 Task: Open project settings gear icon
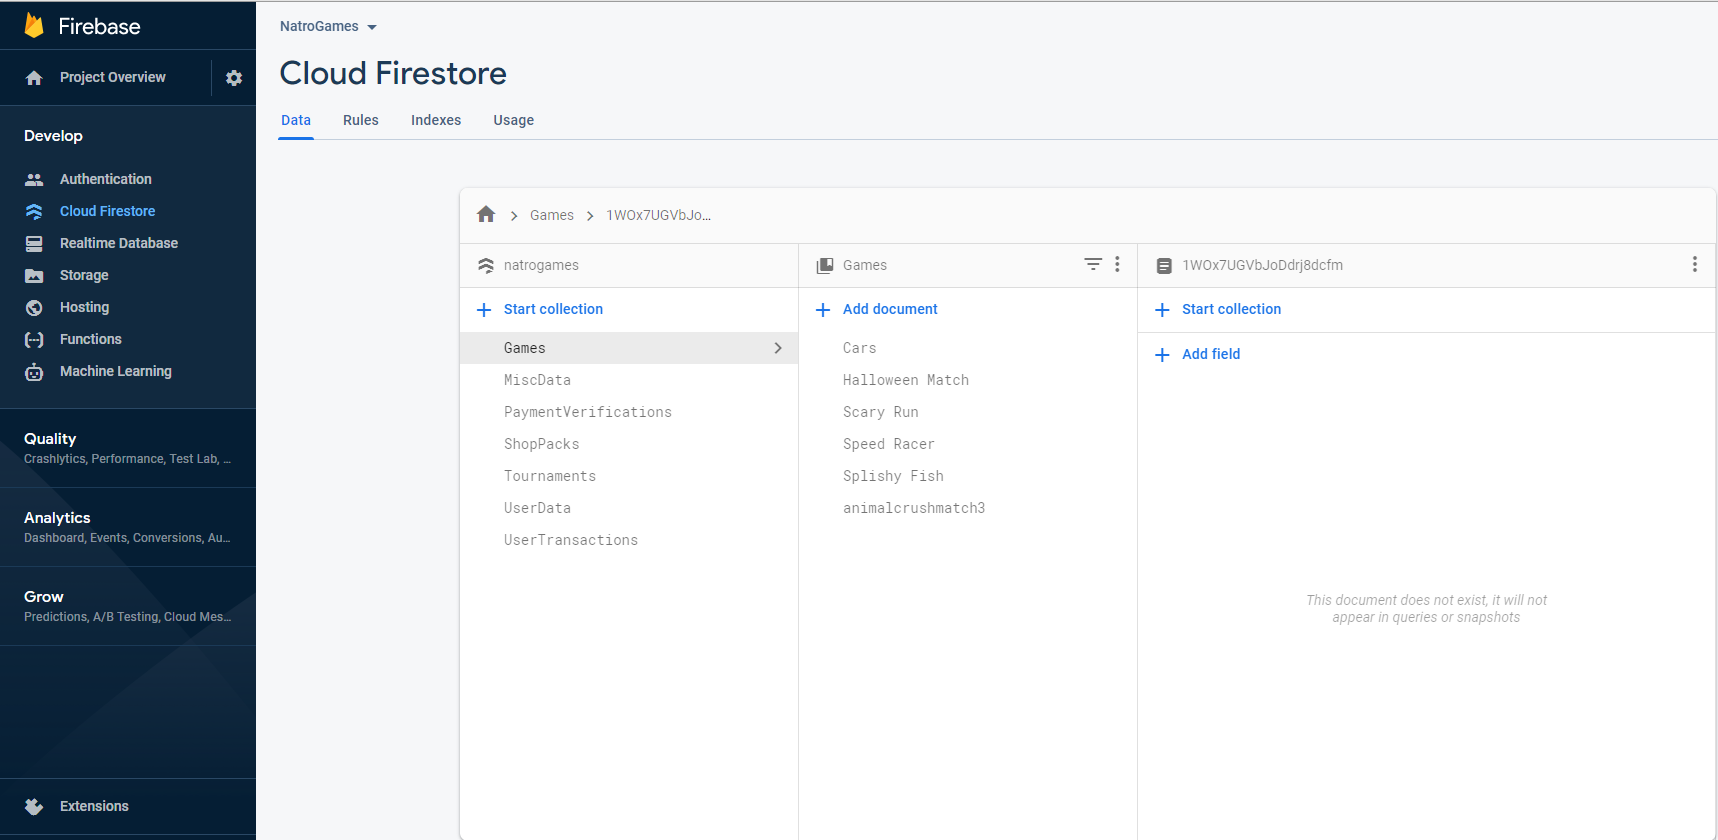(234, 78)
